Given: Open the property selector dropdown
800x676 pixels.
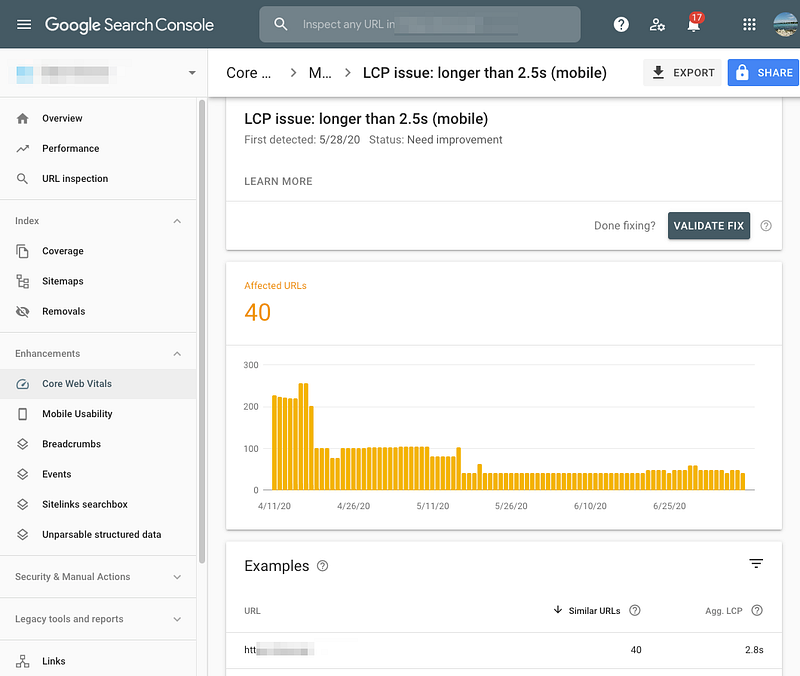Looking at the screenshot, I should [x=192, y=73].
